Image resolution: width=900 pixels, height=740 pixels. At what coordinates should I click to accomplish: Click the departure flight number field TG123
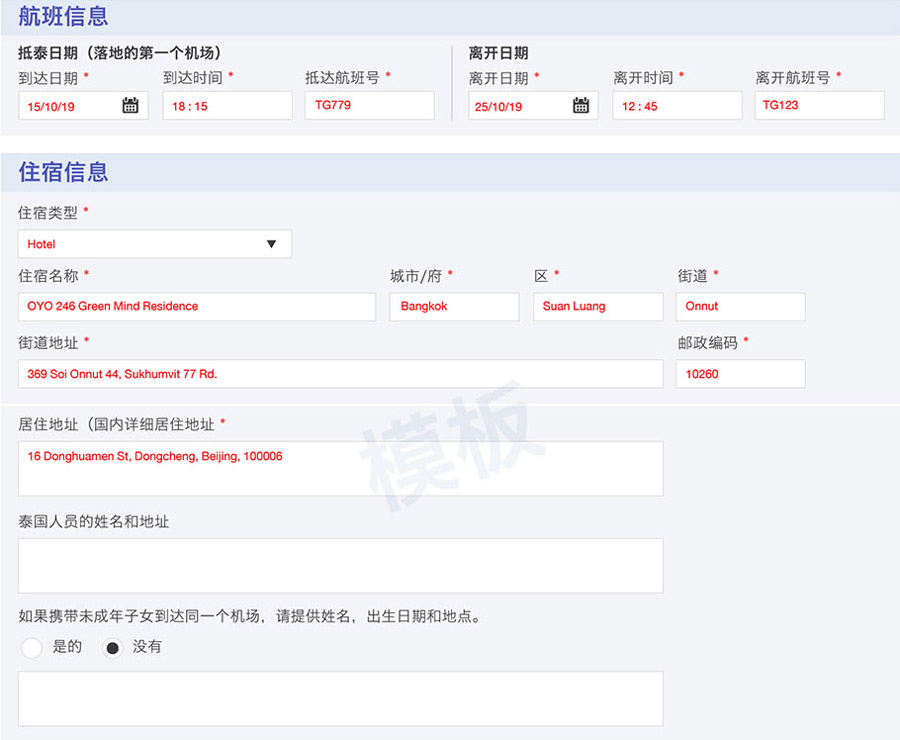[x=820, y=106]
